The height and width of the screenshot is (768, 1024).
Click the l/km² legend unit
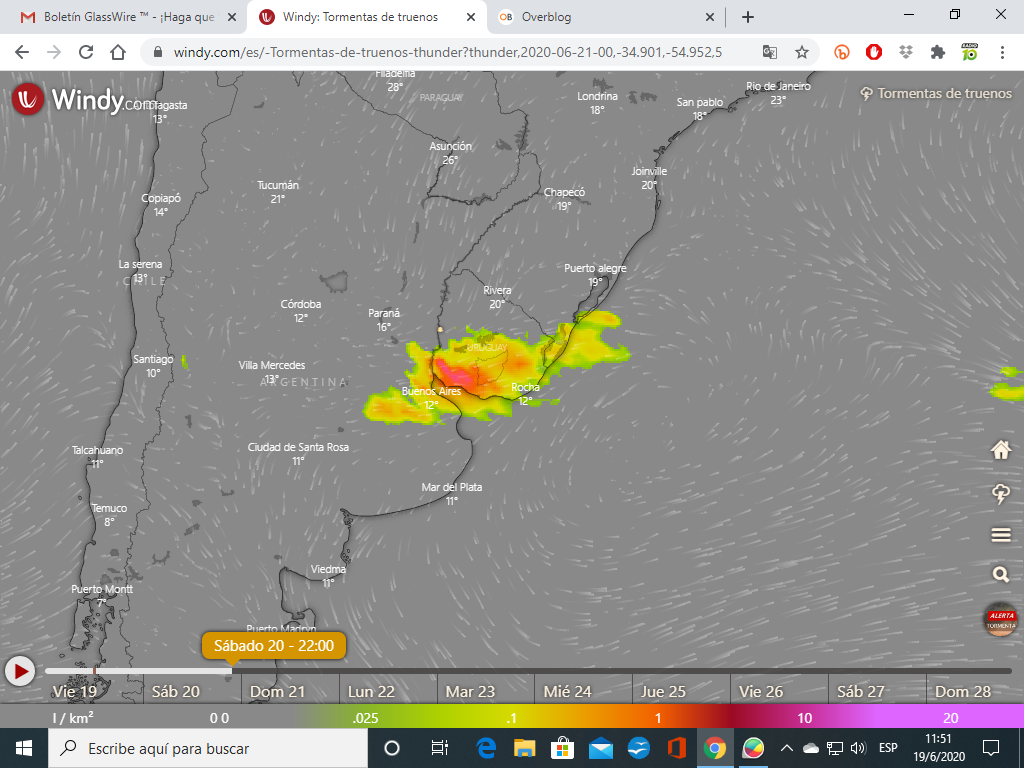[72, 718]
